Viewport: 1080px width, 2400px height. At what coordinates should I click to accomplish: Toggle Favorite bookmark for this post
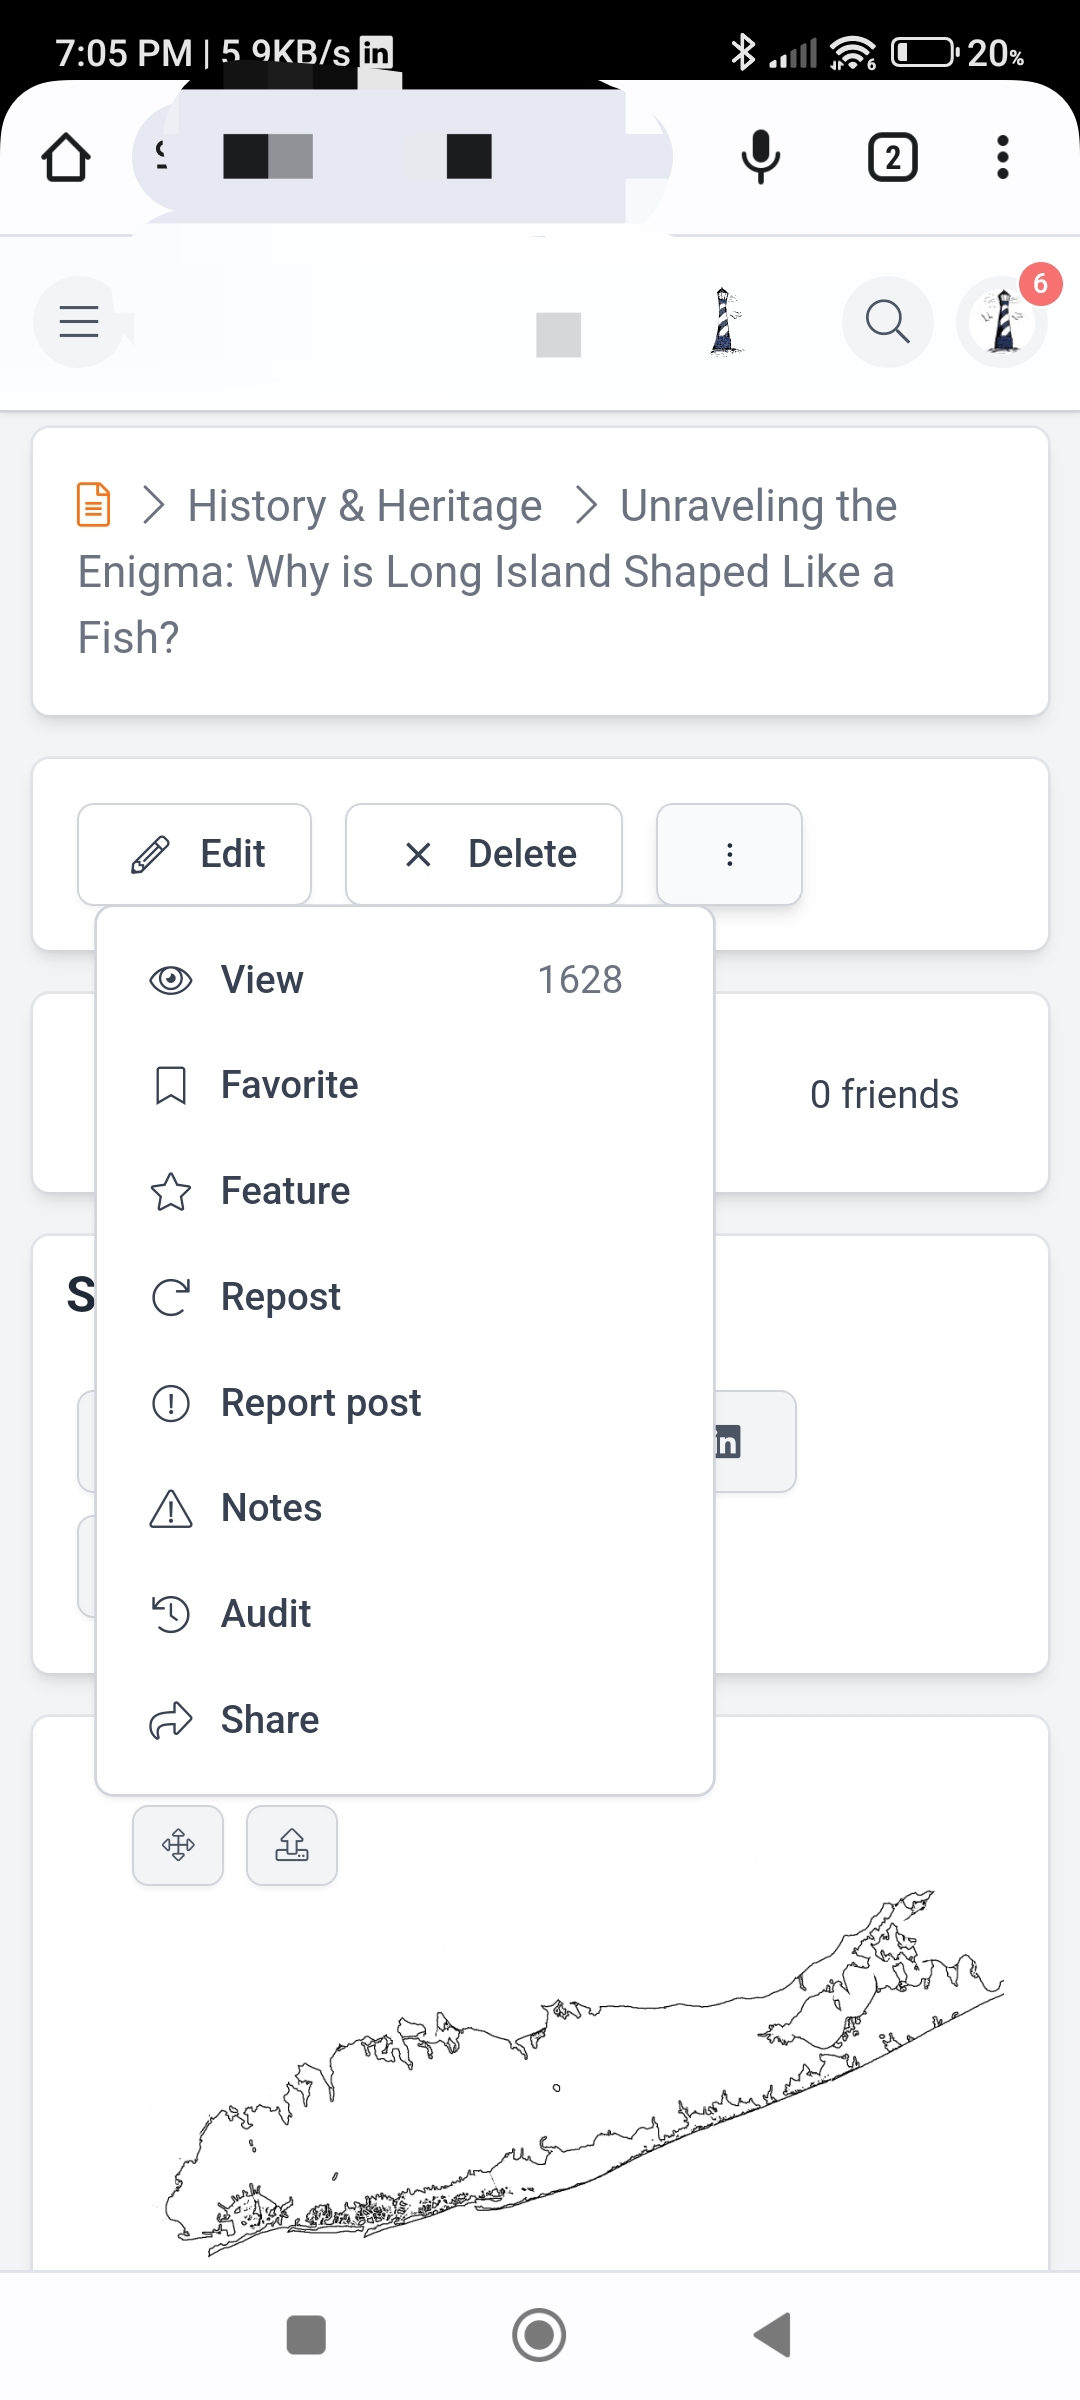(x=289, y=1085)
